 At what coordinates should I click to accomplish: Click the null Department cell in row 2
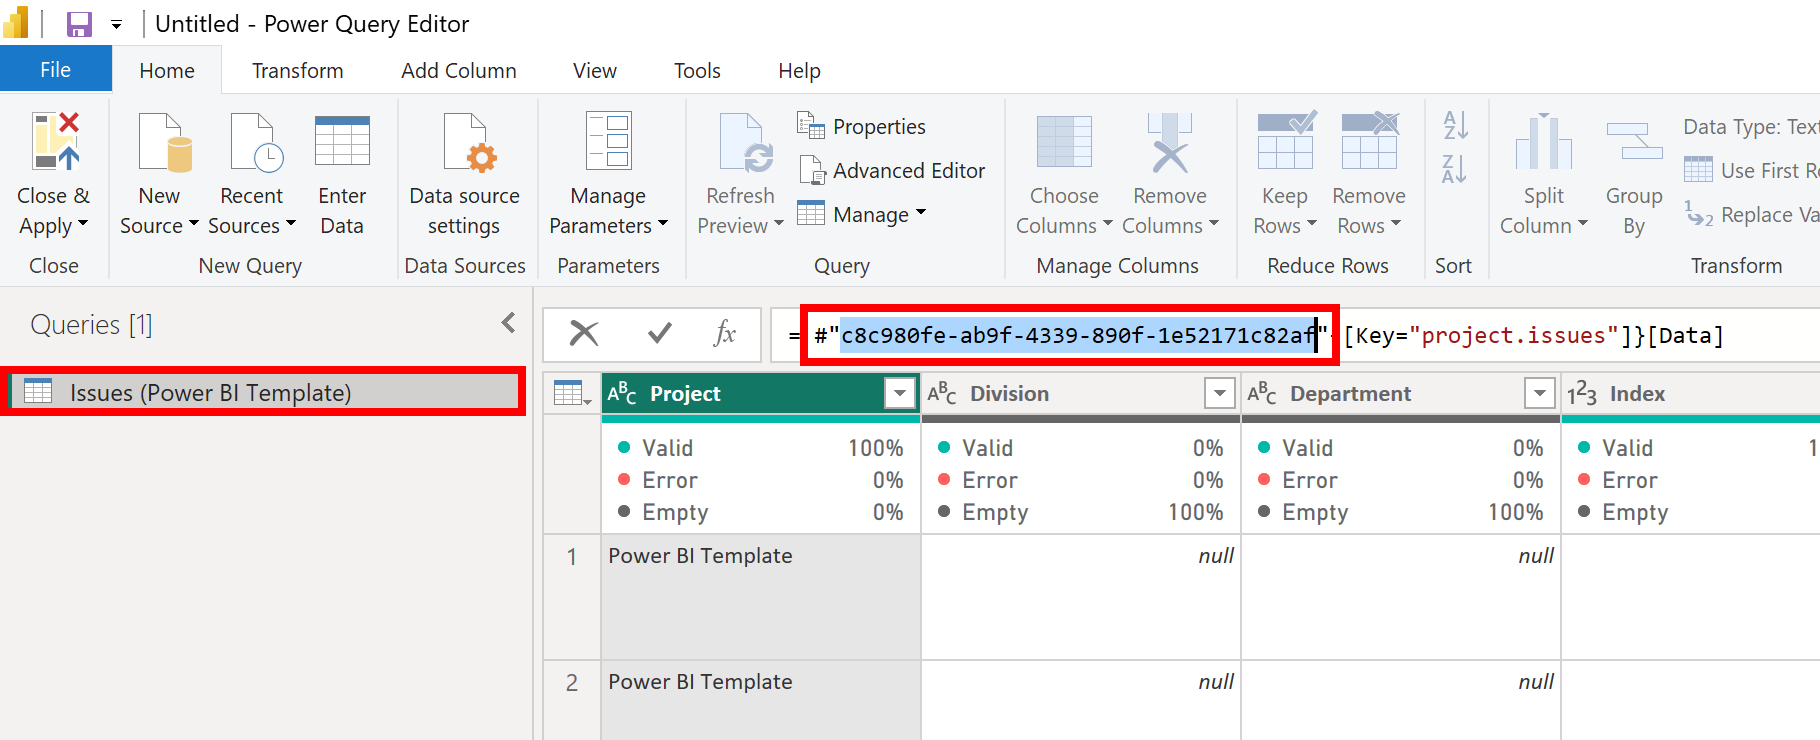[x=1401, y=700]
